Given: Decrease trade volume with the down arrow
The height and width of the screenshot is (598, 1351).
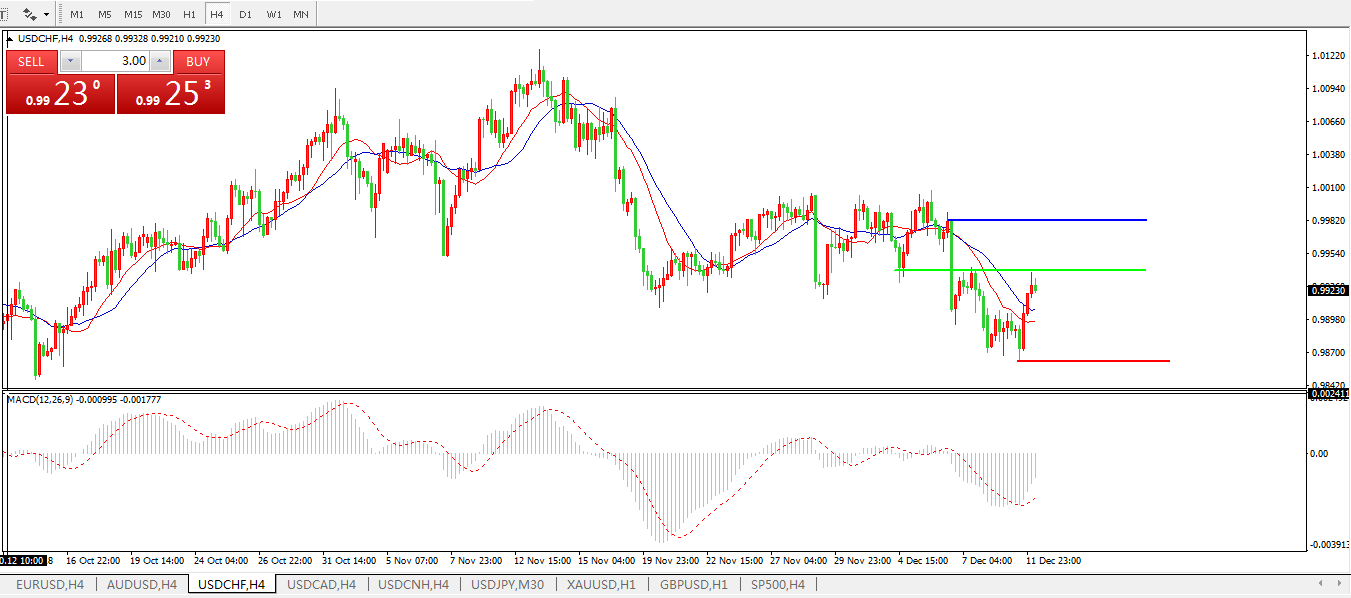Looking at the screenshot, I should click(x=70, y=61).
